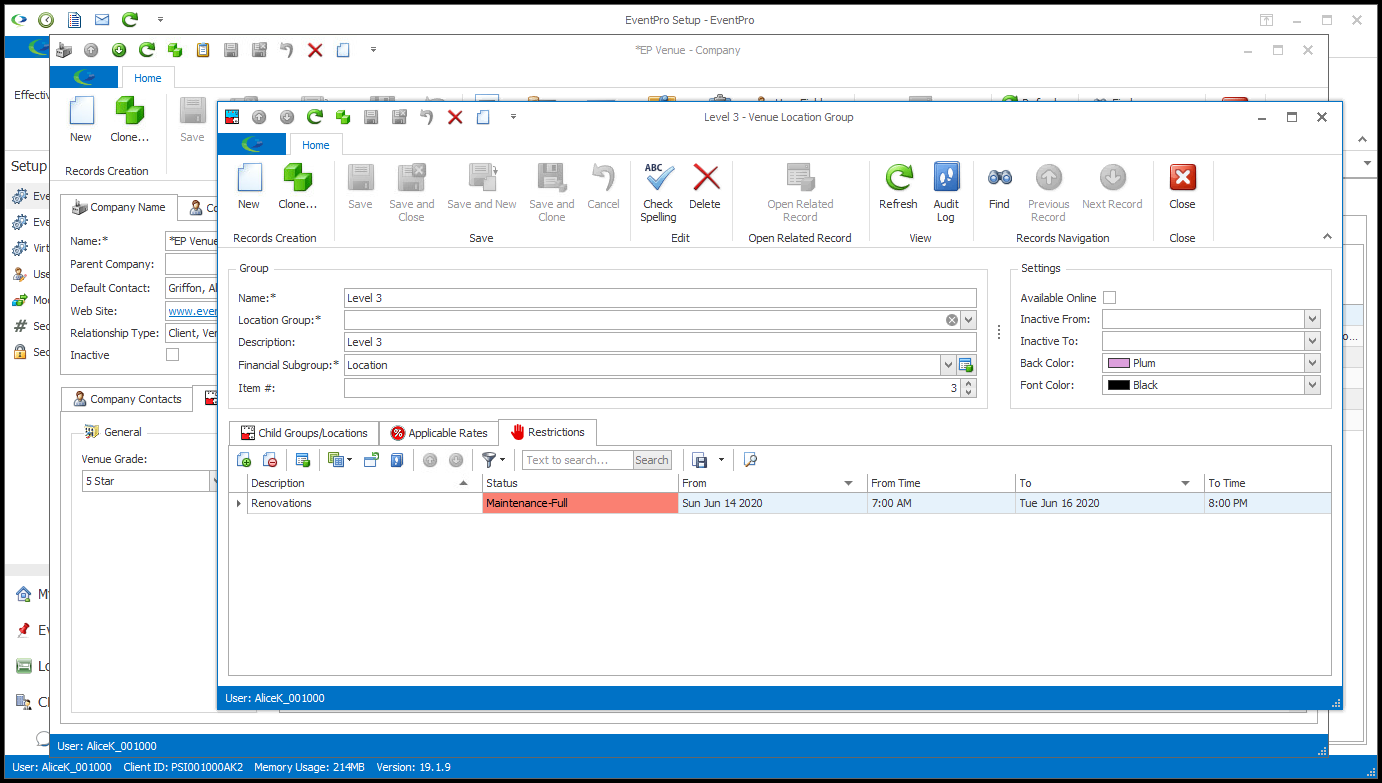Click New in EP Venue Company ribbon
The image size is (1382, 783).
click(81, 120)
